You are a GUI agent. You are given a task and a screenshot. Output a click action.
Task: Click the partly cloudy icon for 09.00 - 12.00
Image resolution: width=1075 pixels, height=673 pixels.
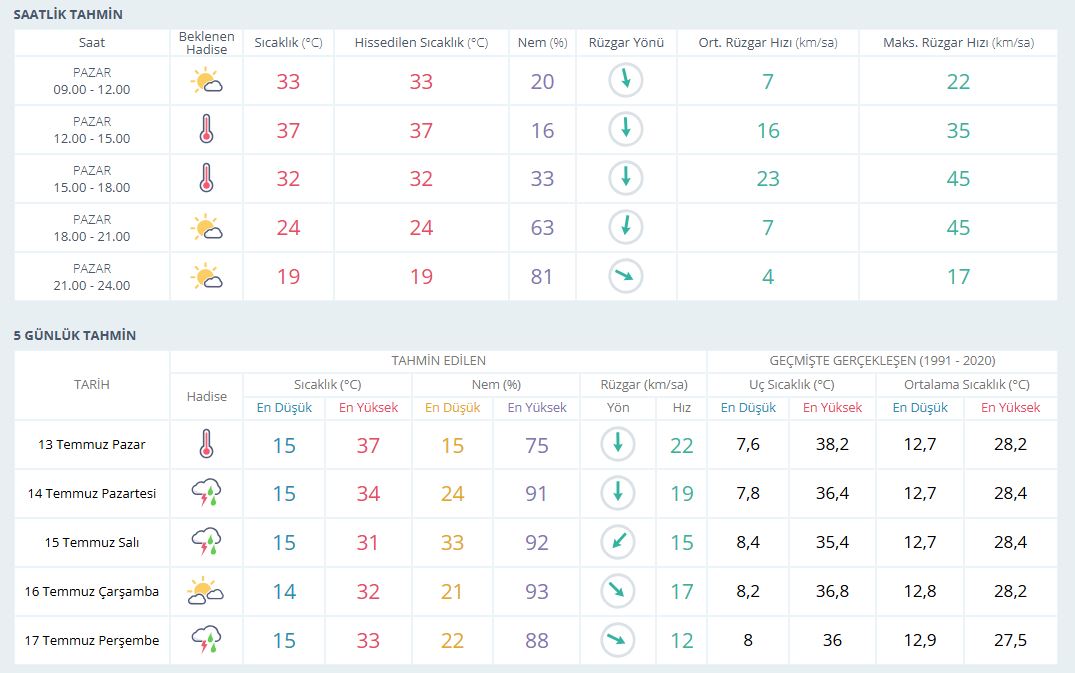[x=207, y=81]
